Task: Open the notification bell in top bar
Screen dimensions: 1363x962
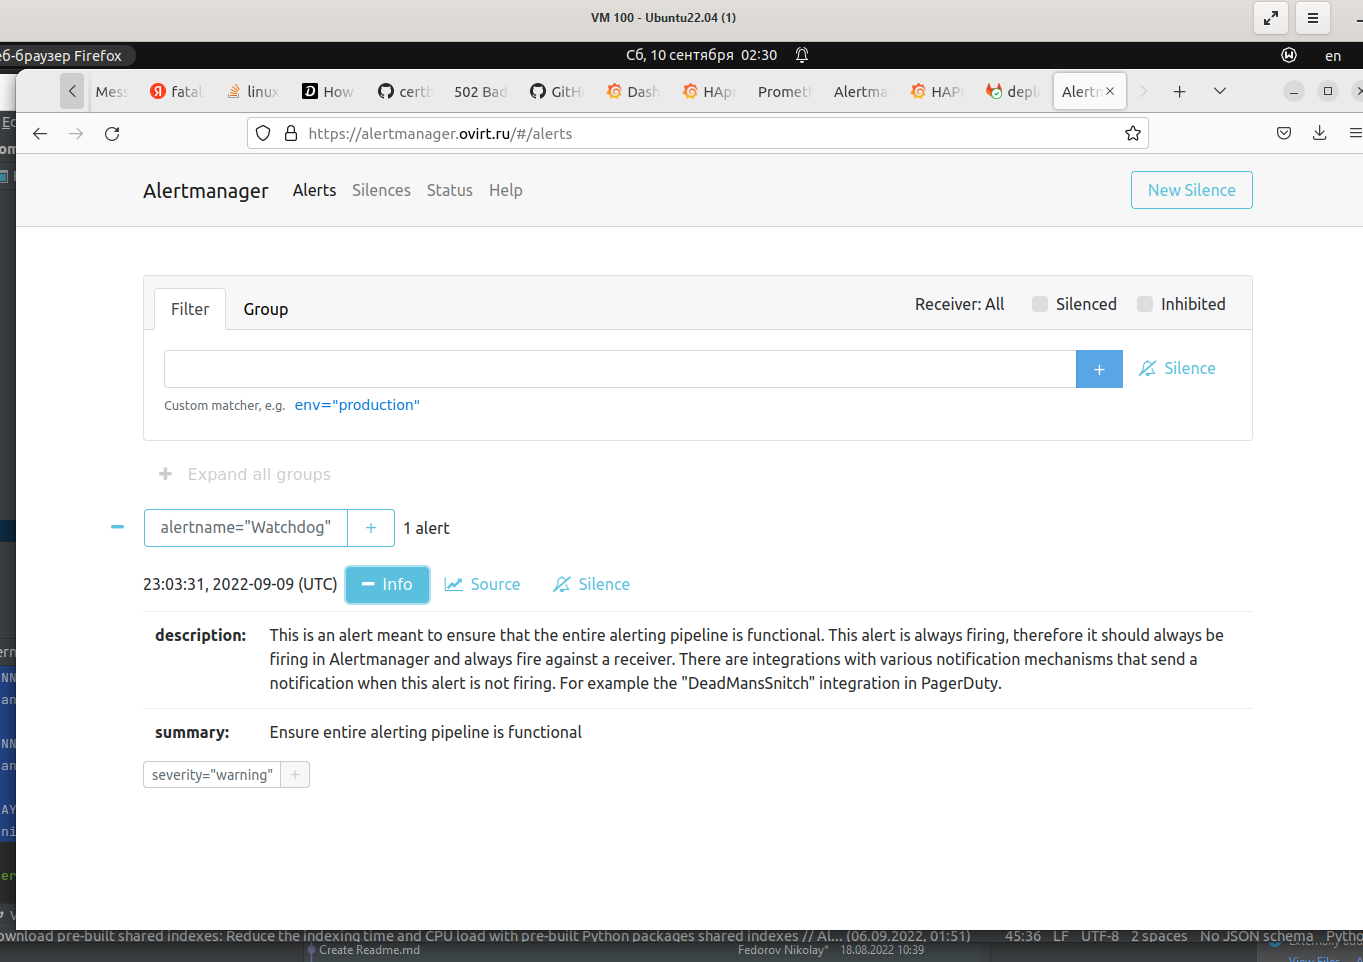Action: (802, 55)
